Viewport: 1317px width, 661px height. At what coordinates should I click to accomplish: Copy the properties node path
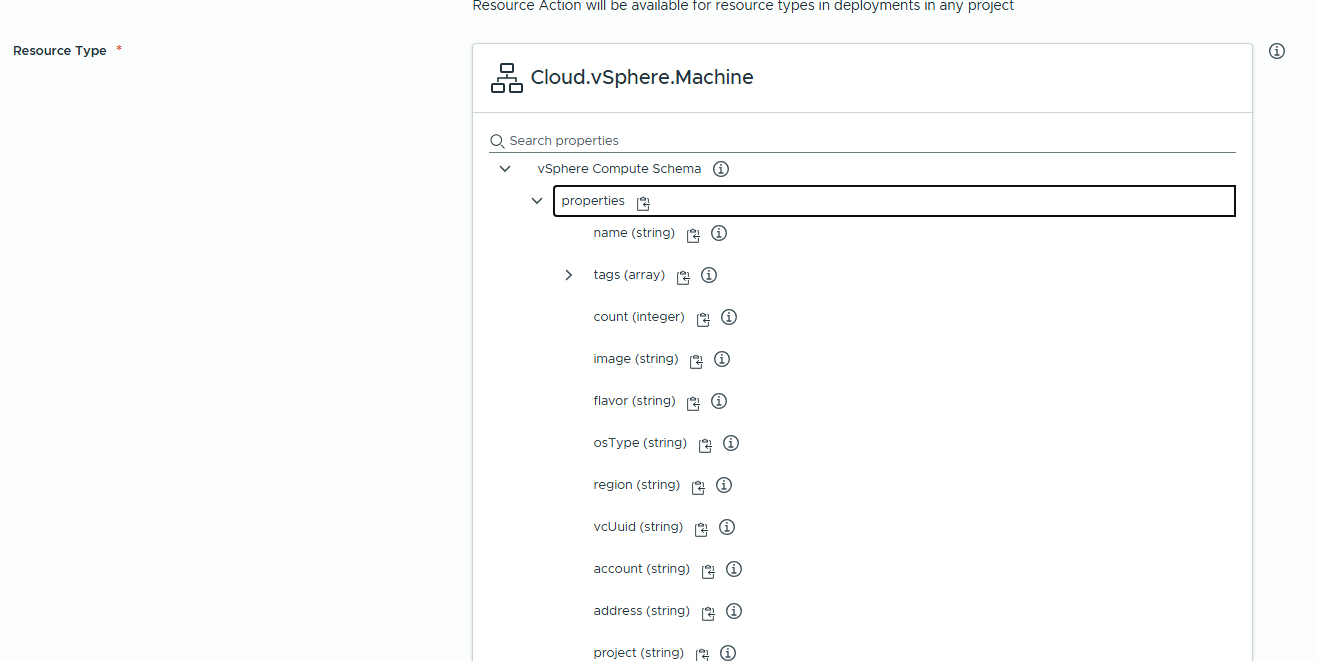tap(643, 203)
